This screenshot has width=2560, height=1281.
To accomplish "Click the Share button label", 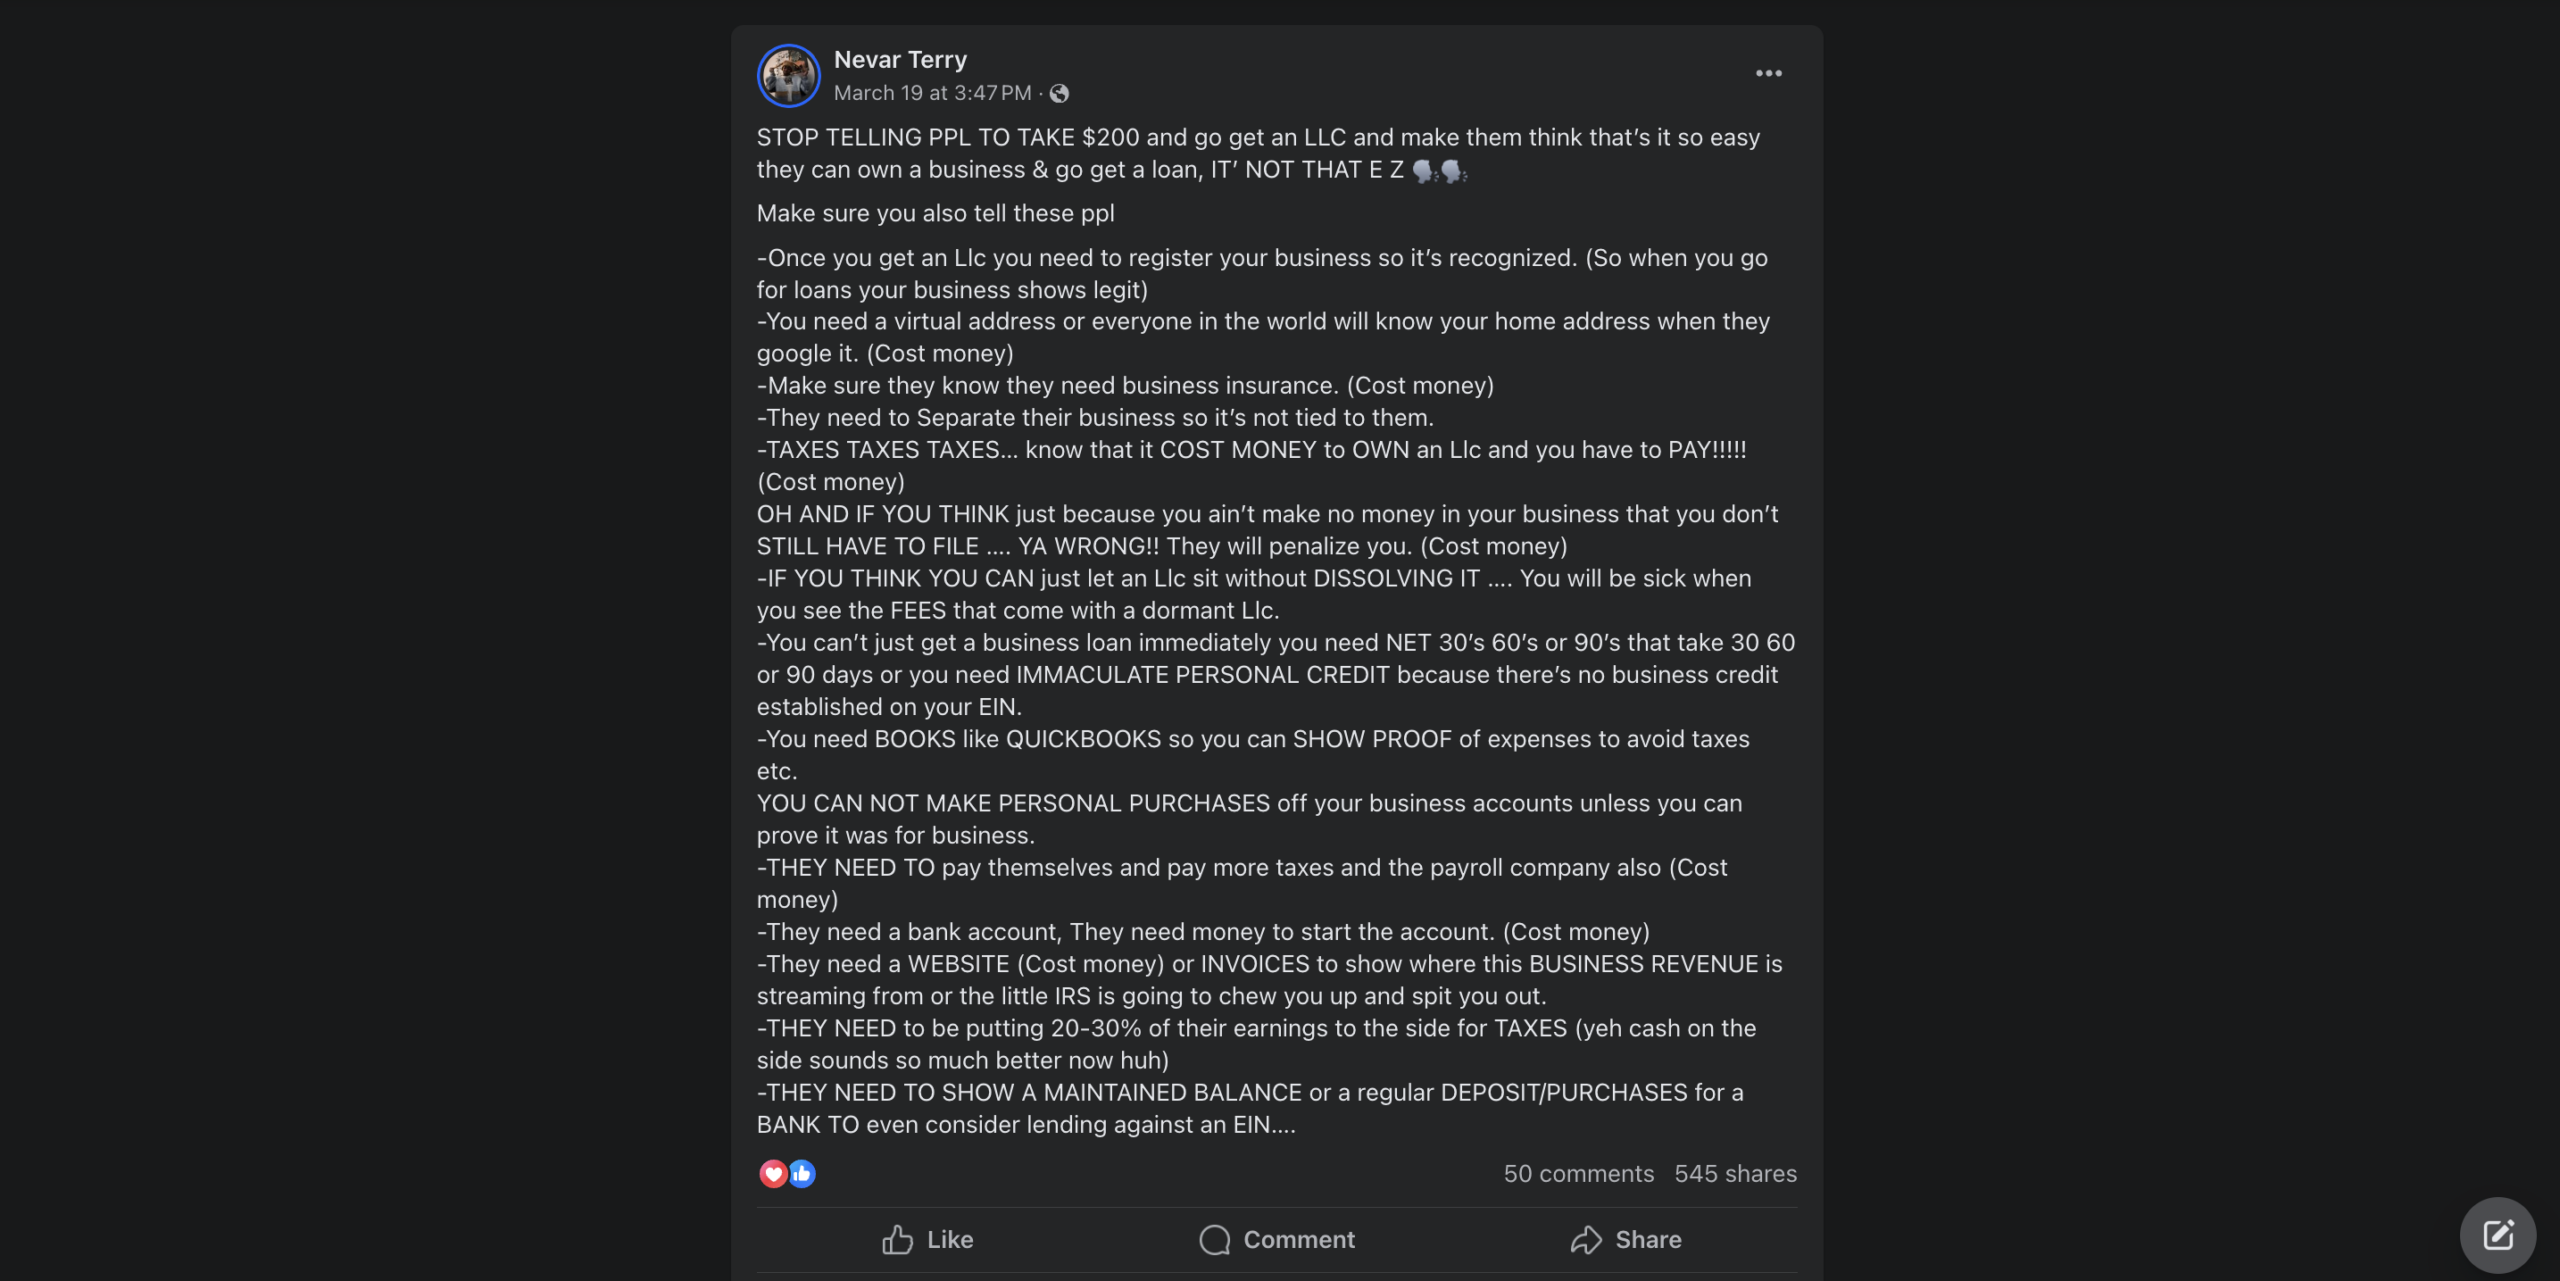I will (x=1648, y=1240).
